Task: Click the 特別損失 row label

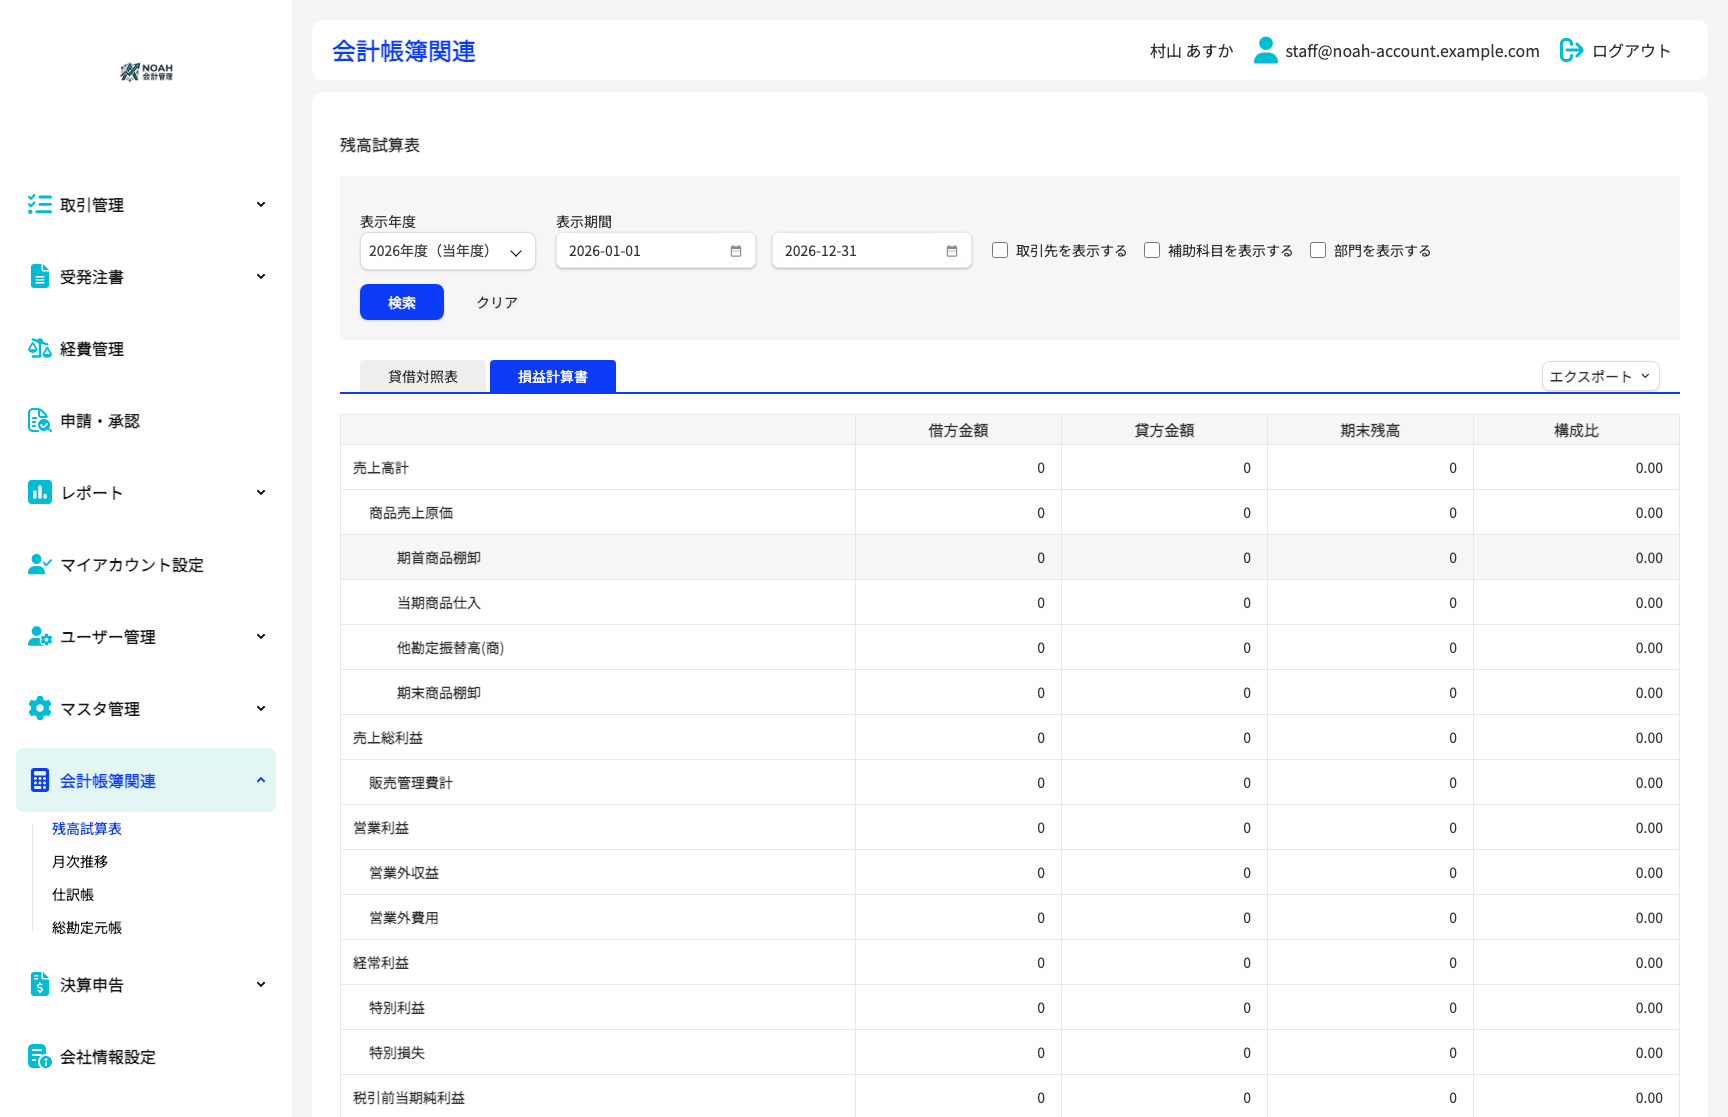Action: coord(397,1053)
